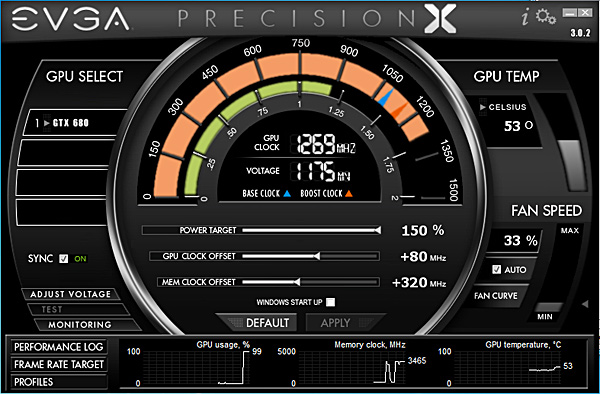Switch temperature unit via Celsius arrow

tap(483, 107)
